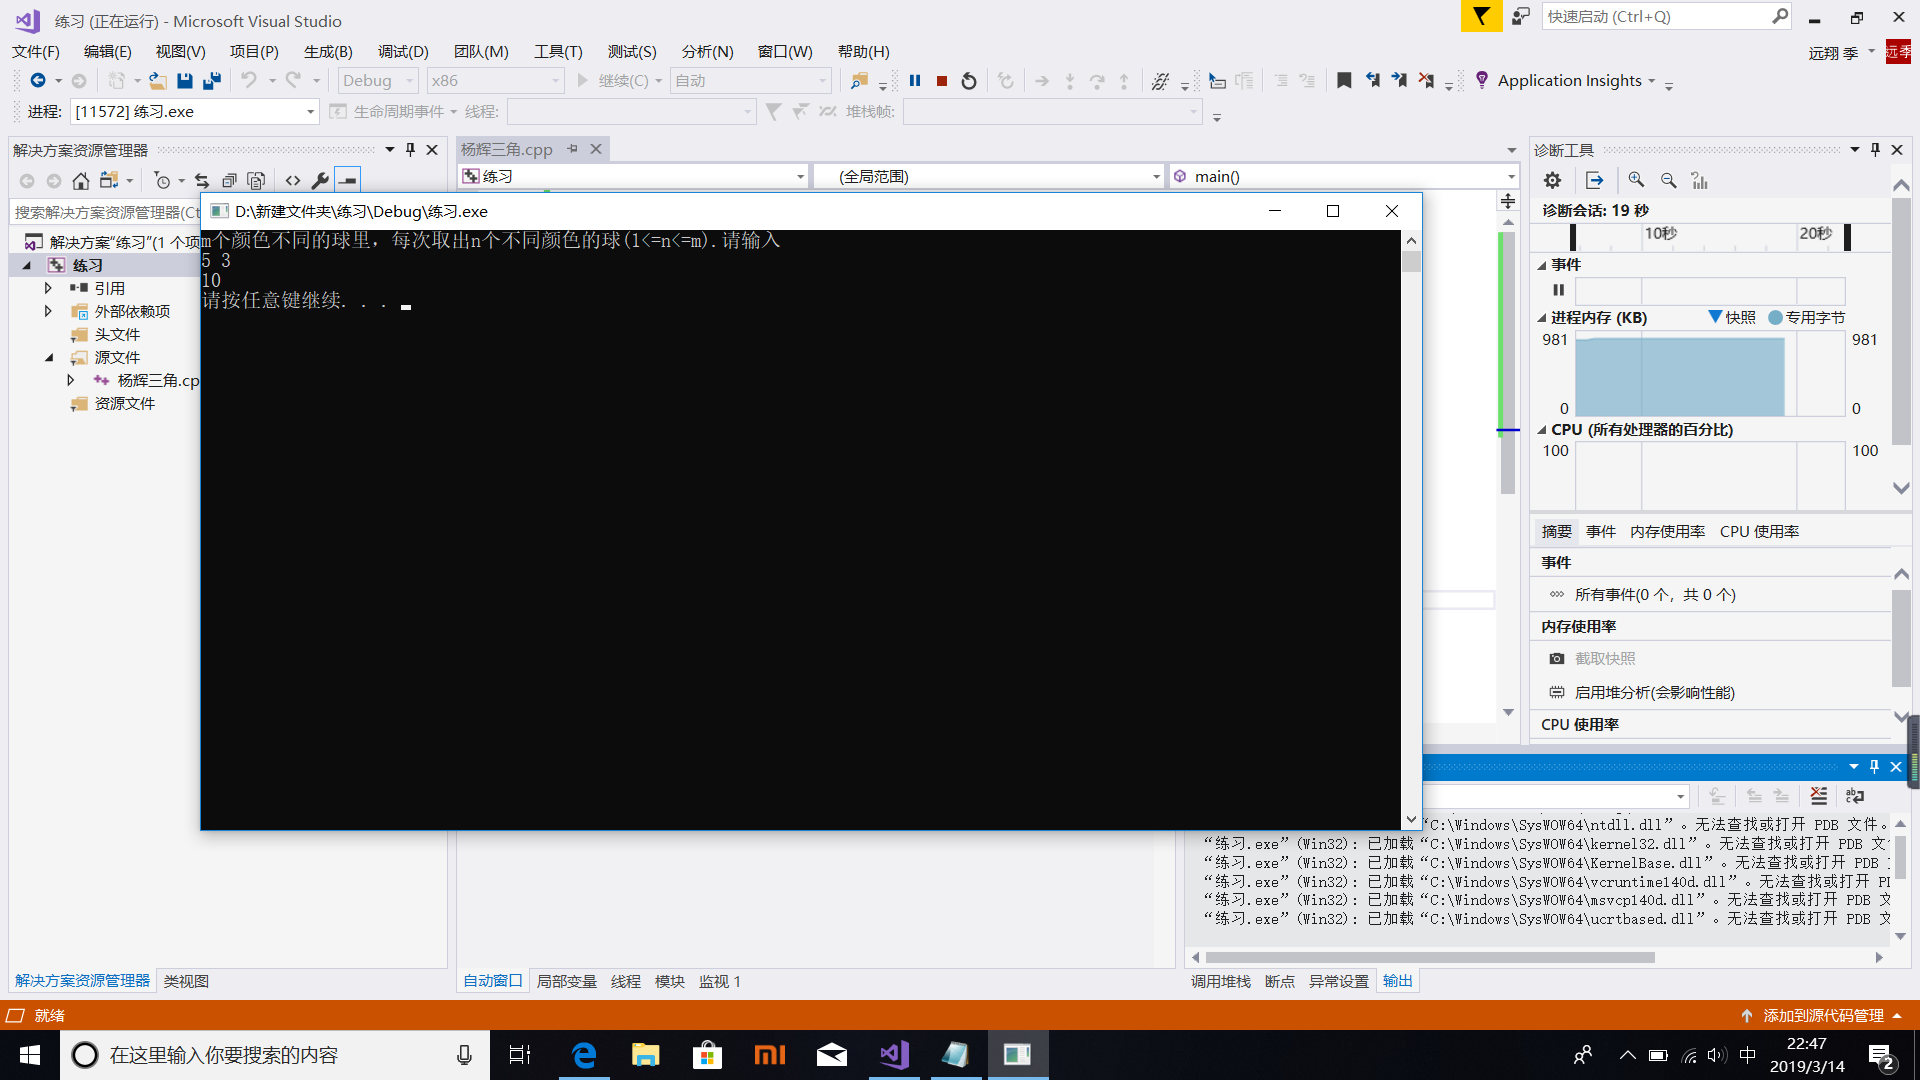
Task: Stop debugging with the red stop icon
Action: pyautogui.click(x=941, y=81)
